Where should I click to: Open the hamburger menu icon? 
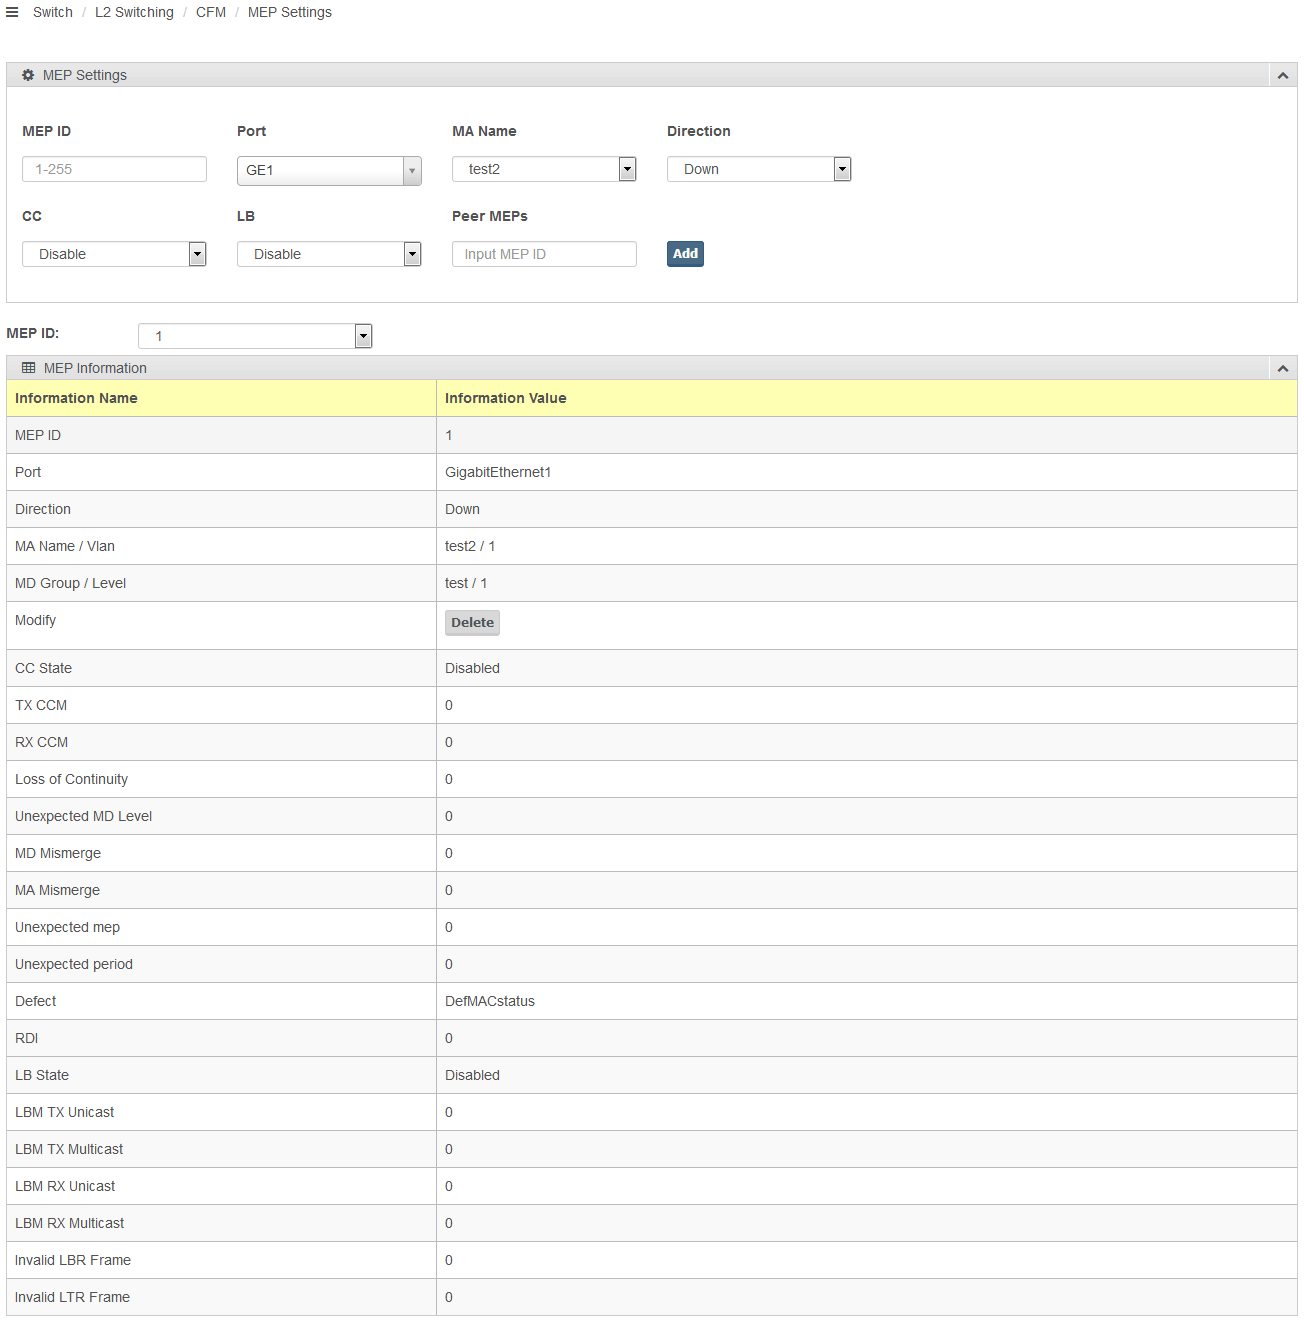(x=12, y=12)
